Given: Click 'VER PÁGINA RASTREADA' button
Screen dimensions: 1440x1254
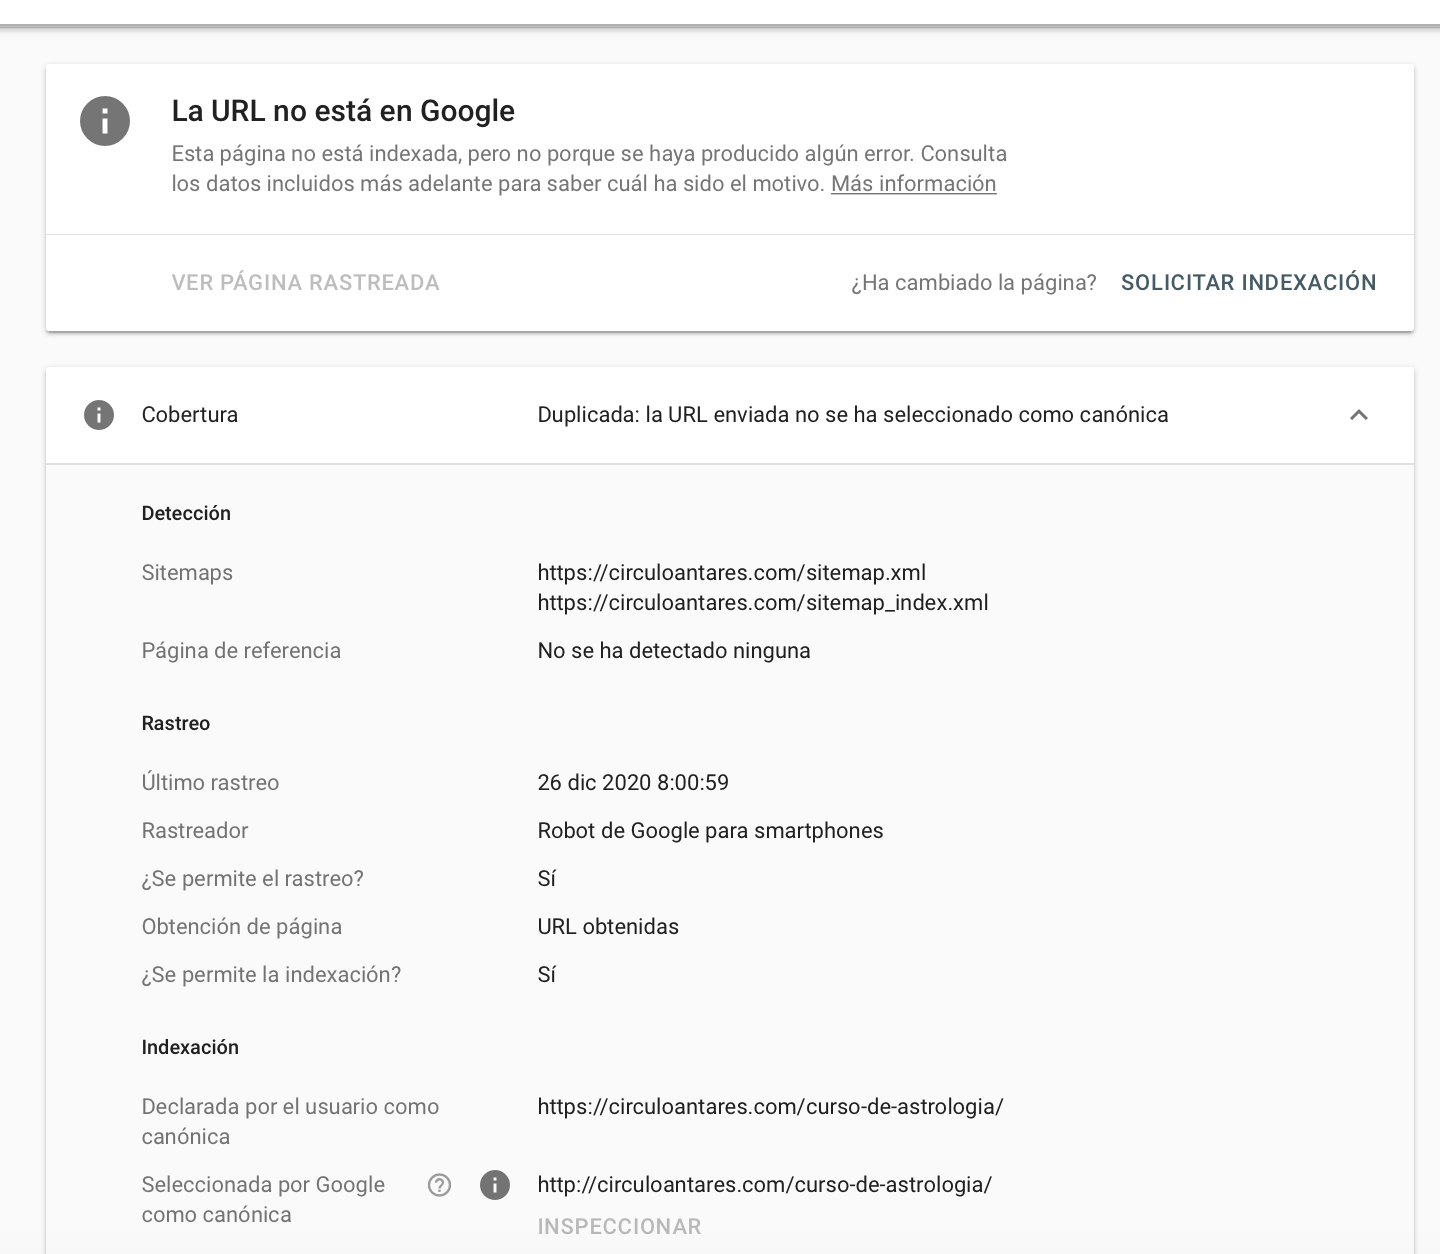Looking at the screenshot, I should (306, 283).
